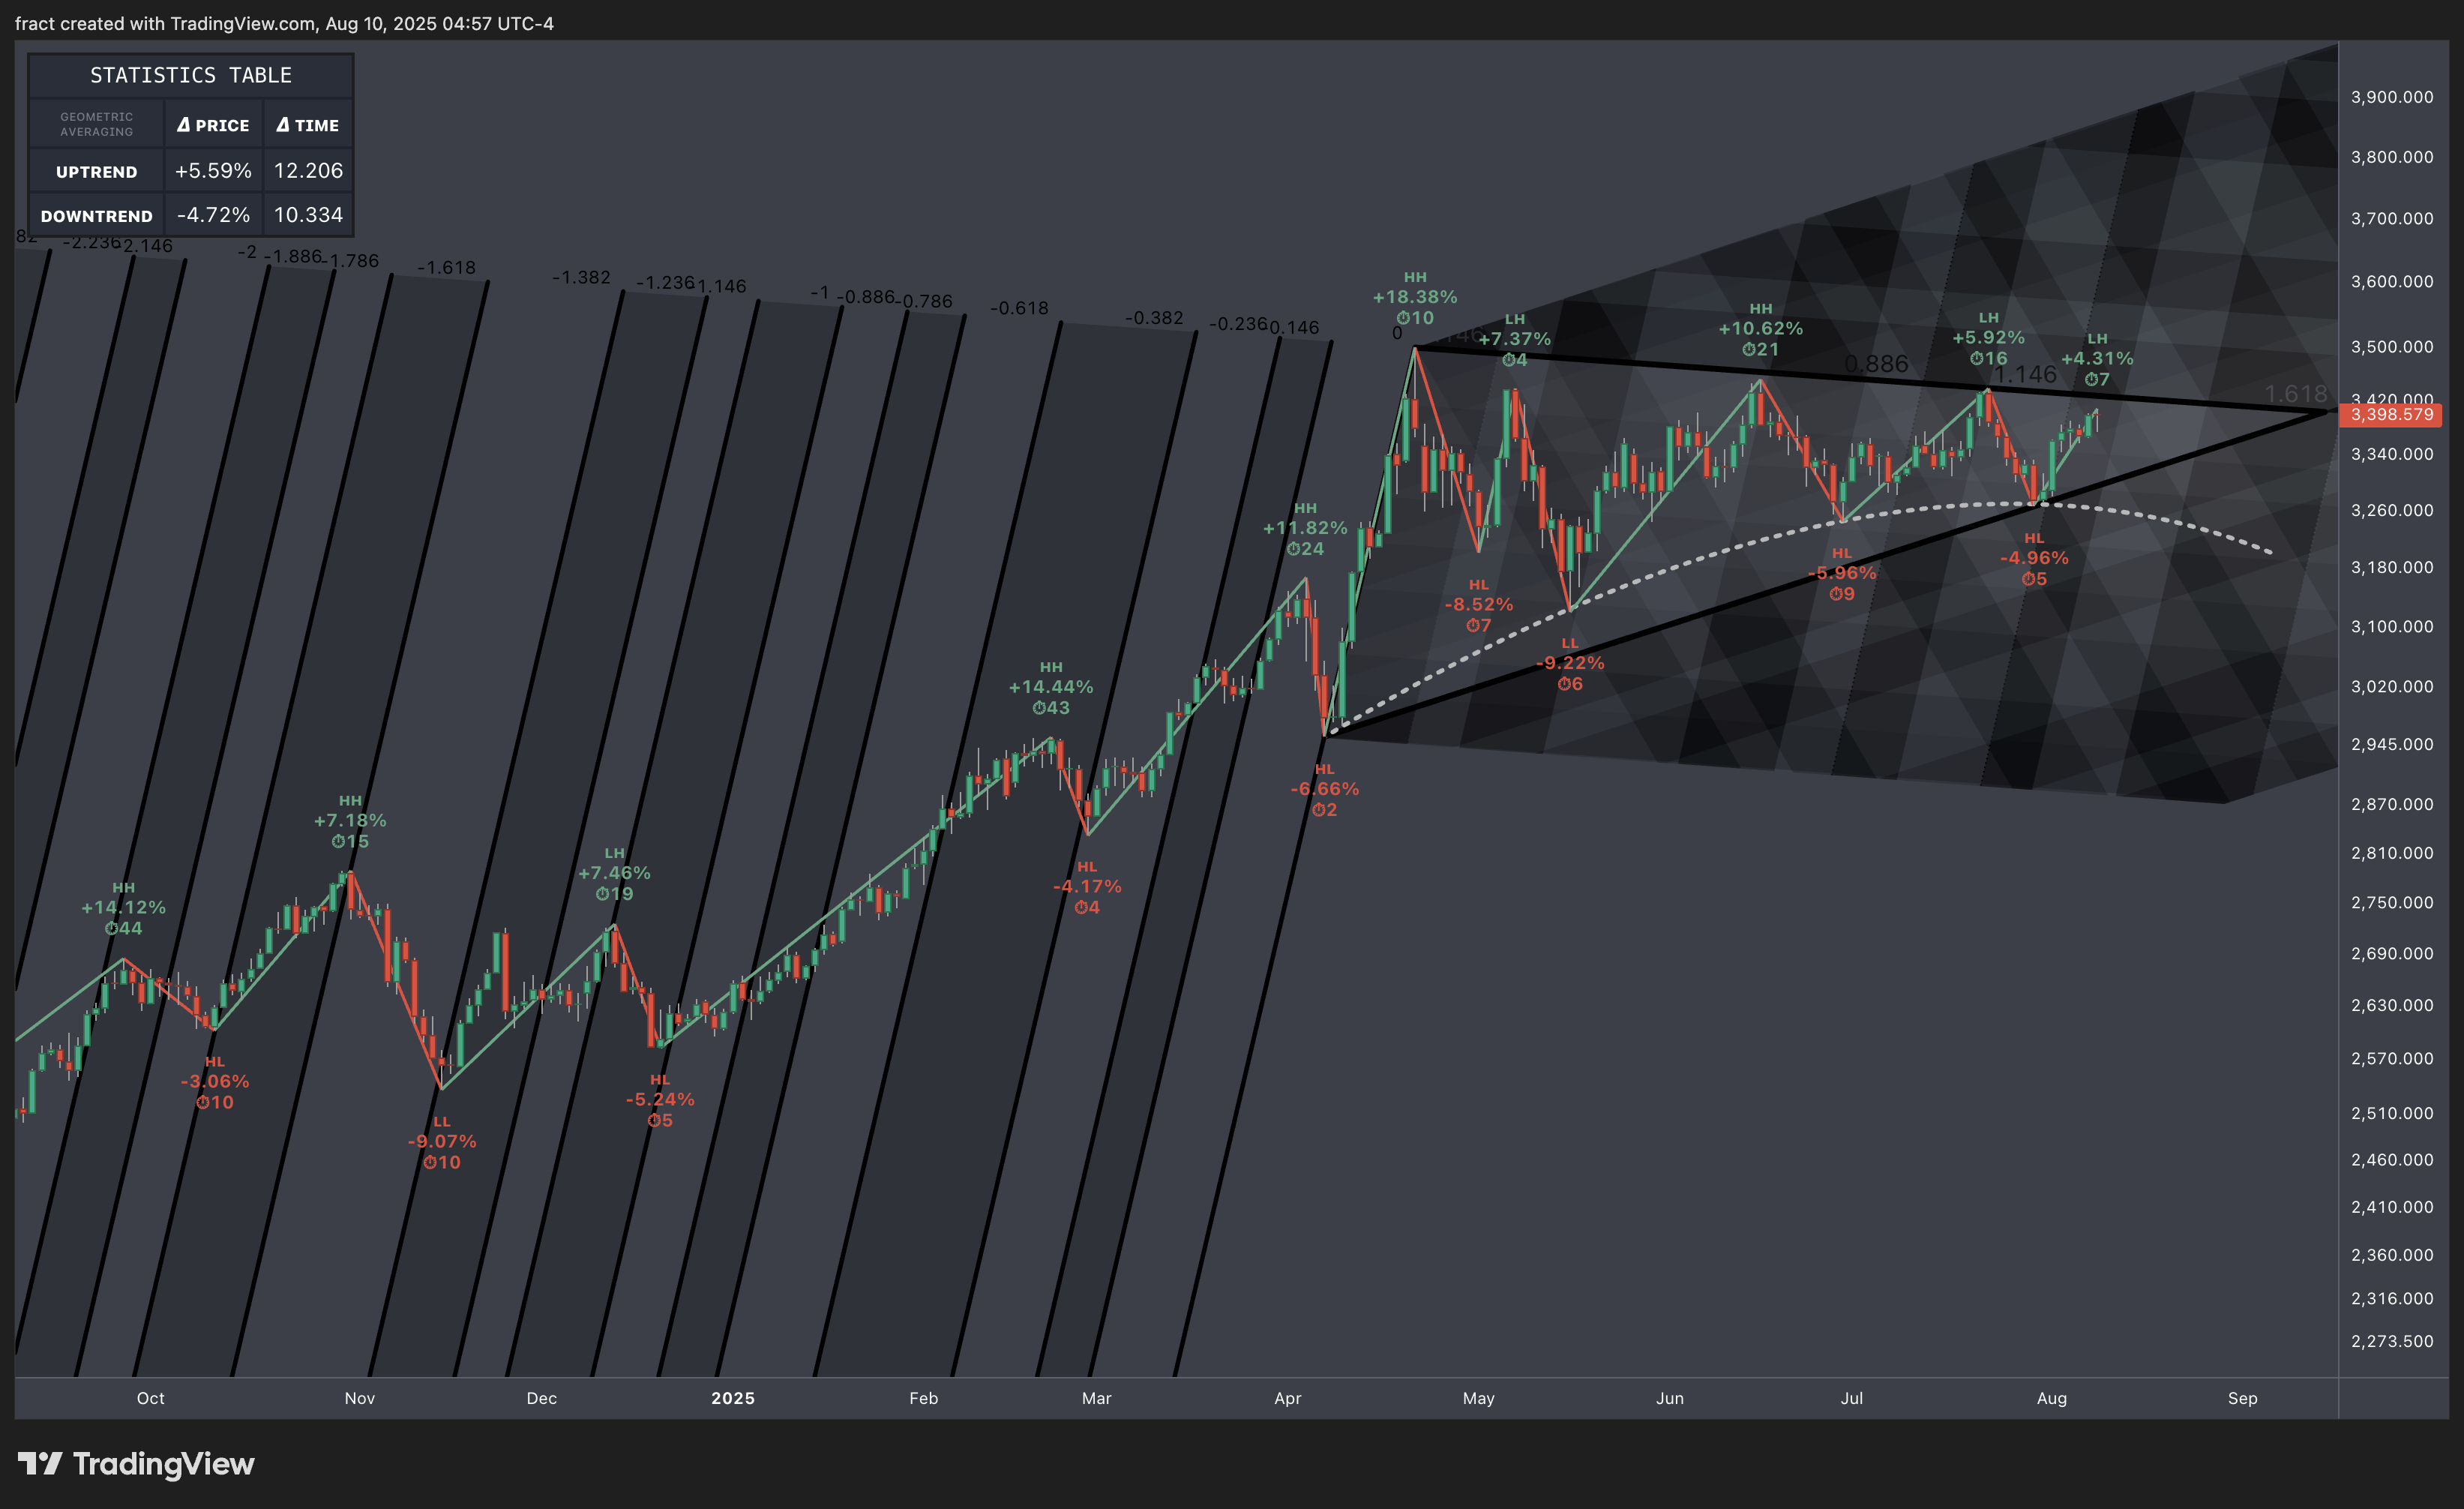Click the -1.618 fib channel label
The image size is (2464, 1509).
(446, 268)
